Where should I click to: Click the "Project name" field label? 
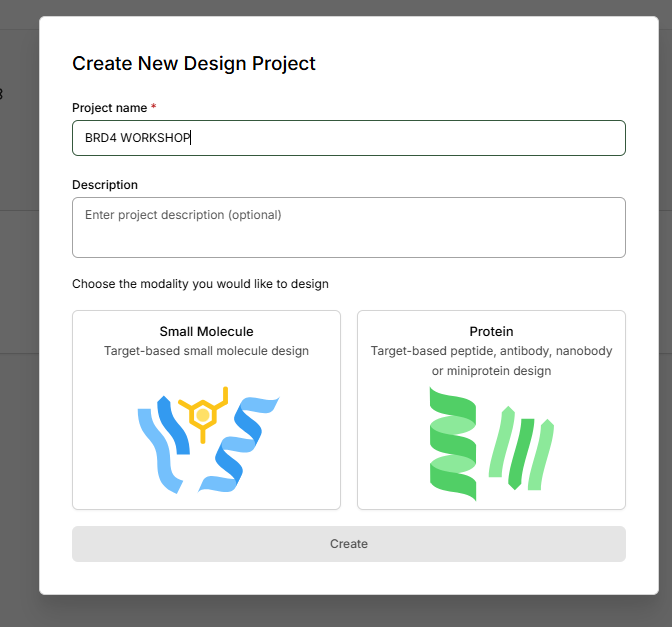click(109, 108)
